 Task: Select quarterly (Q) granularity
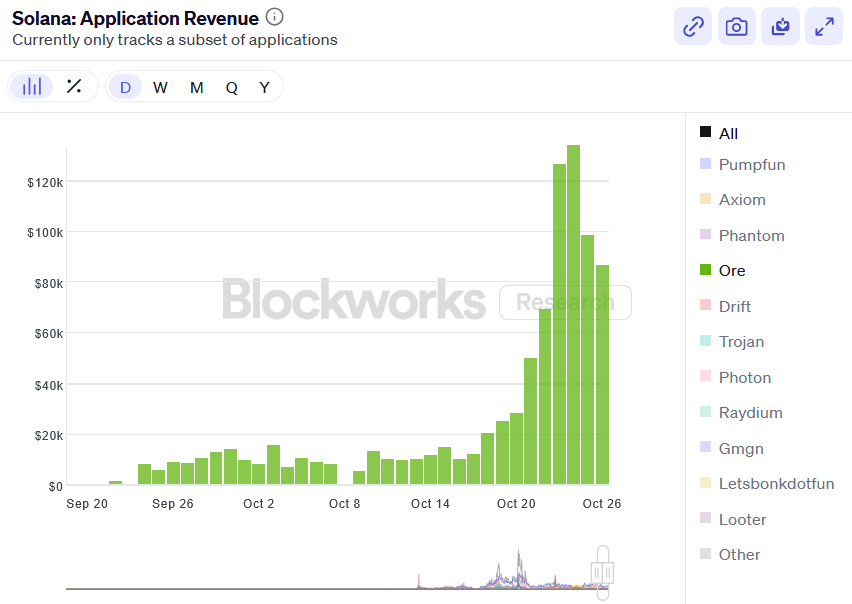(x=231, y=87)
